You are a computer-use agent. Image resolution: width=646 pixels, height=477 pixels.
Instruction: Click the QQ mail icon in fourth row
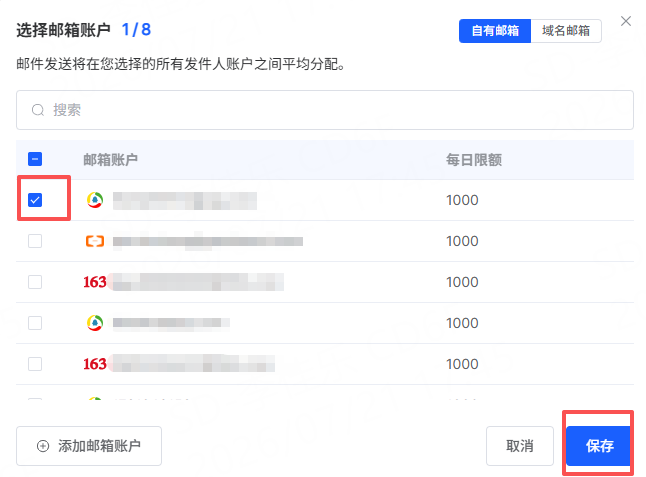click(95, 323)
